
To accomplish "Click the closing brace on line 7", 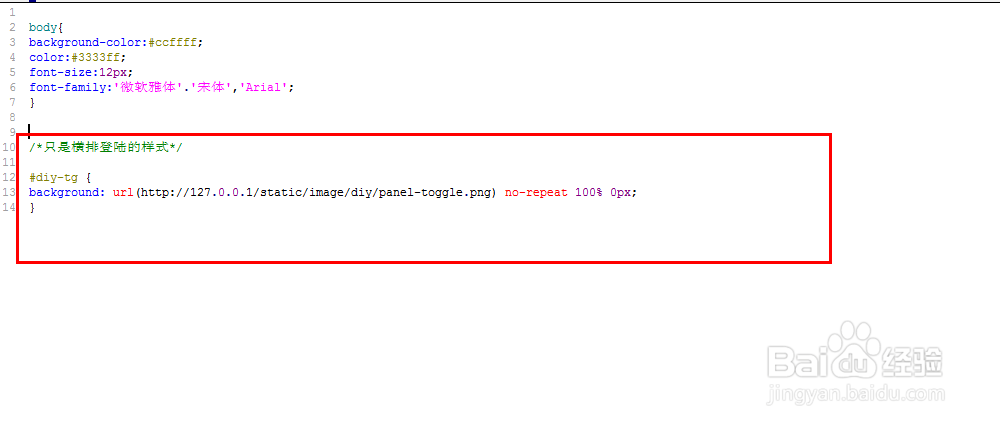I will (32, 102).
